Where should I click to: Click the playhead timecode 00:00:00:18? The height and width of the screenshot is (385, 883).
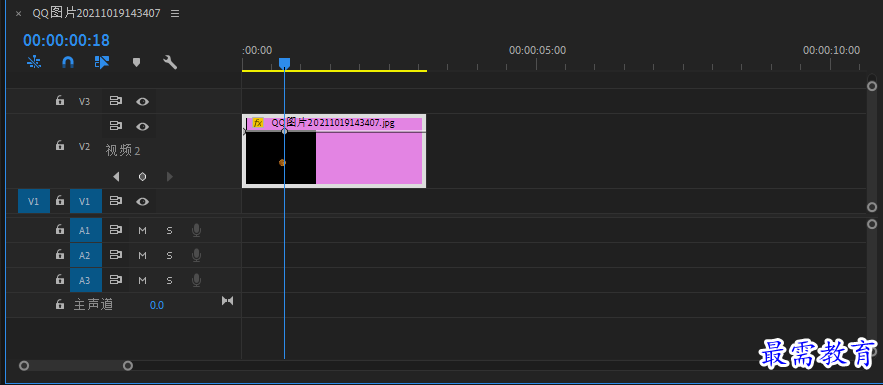point(66,40)
